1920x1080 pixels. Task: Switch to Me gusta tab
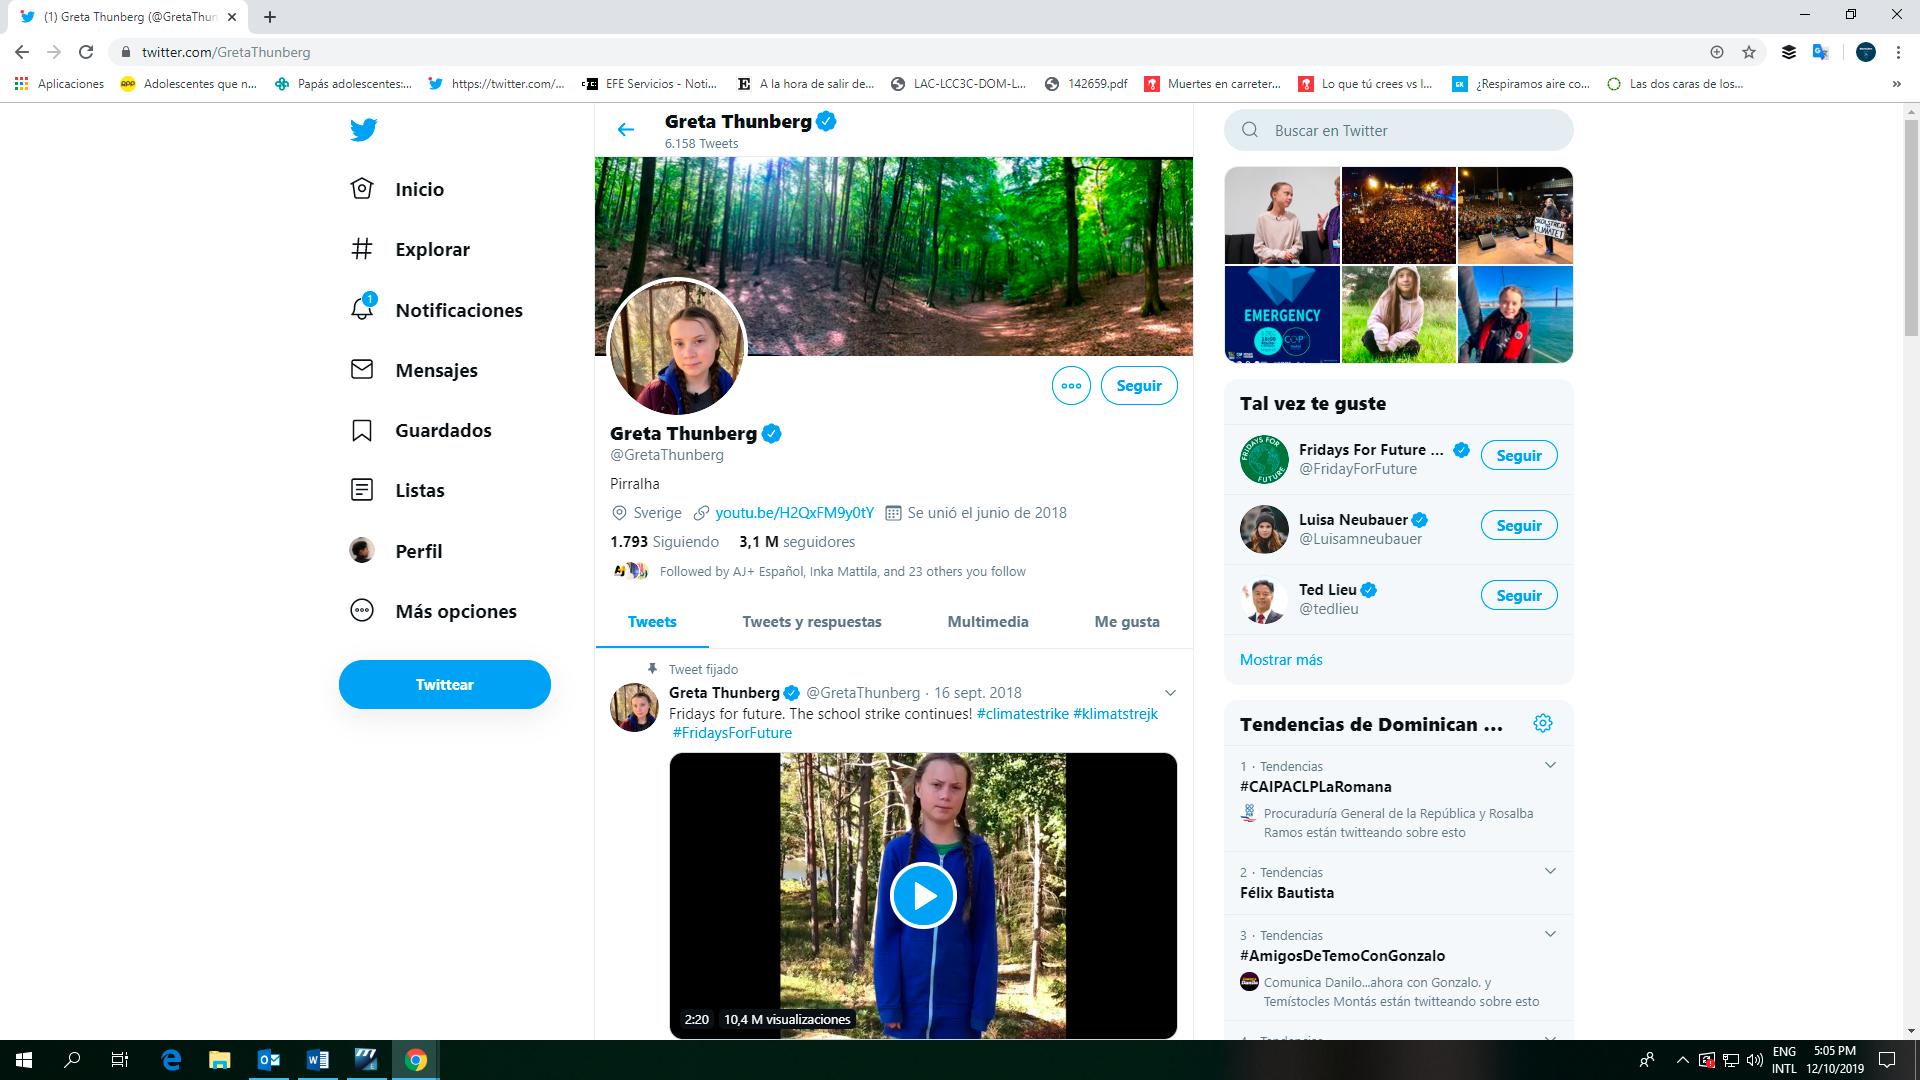coord(1127,622)
